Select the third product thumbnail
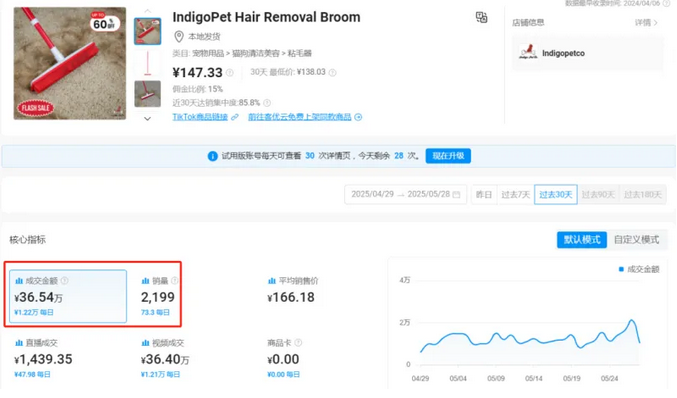The image size is (677, 398). pos(148,94)
